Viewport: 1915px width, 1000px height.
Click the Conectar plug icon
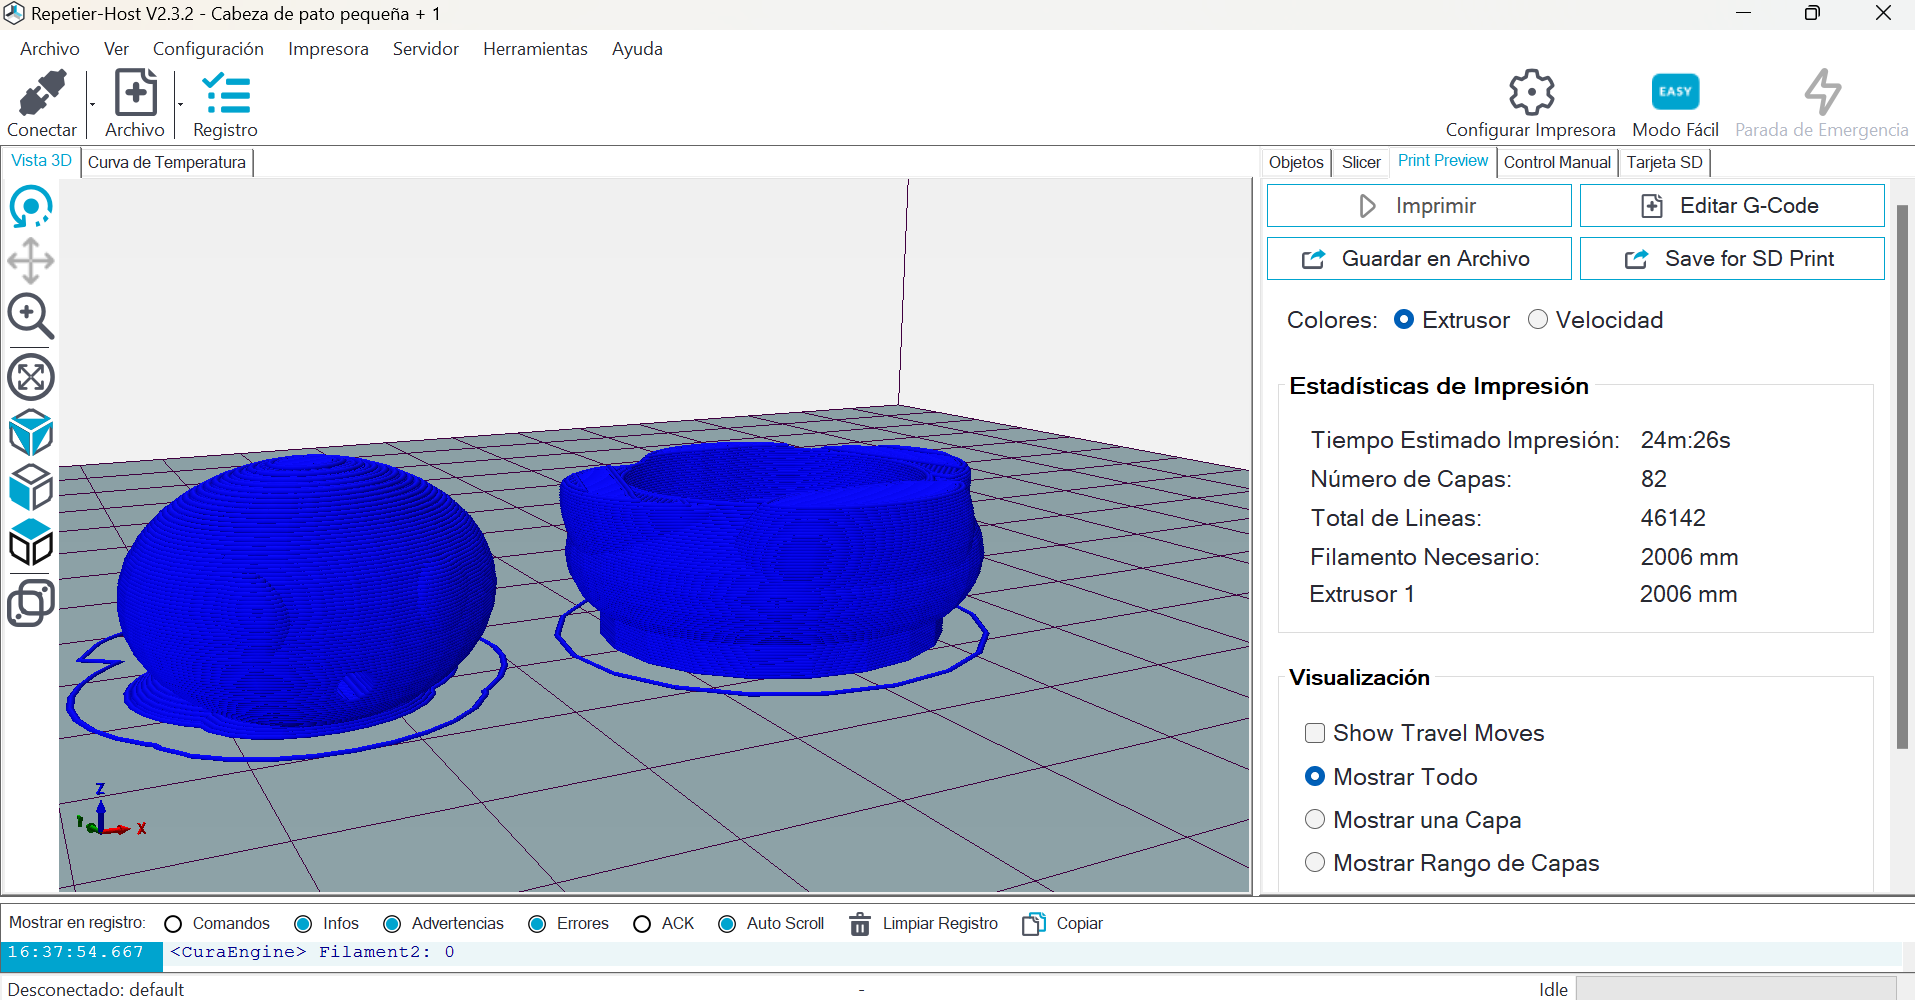tap(42, 94)
